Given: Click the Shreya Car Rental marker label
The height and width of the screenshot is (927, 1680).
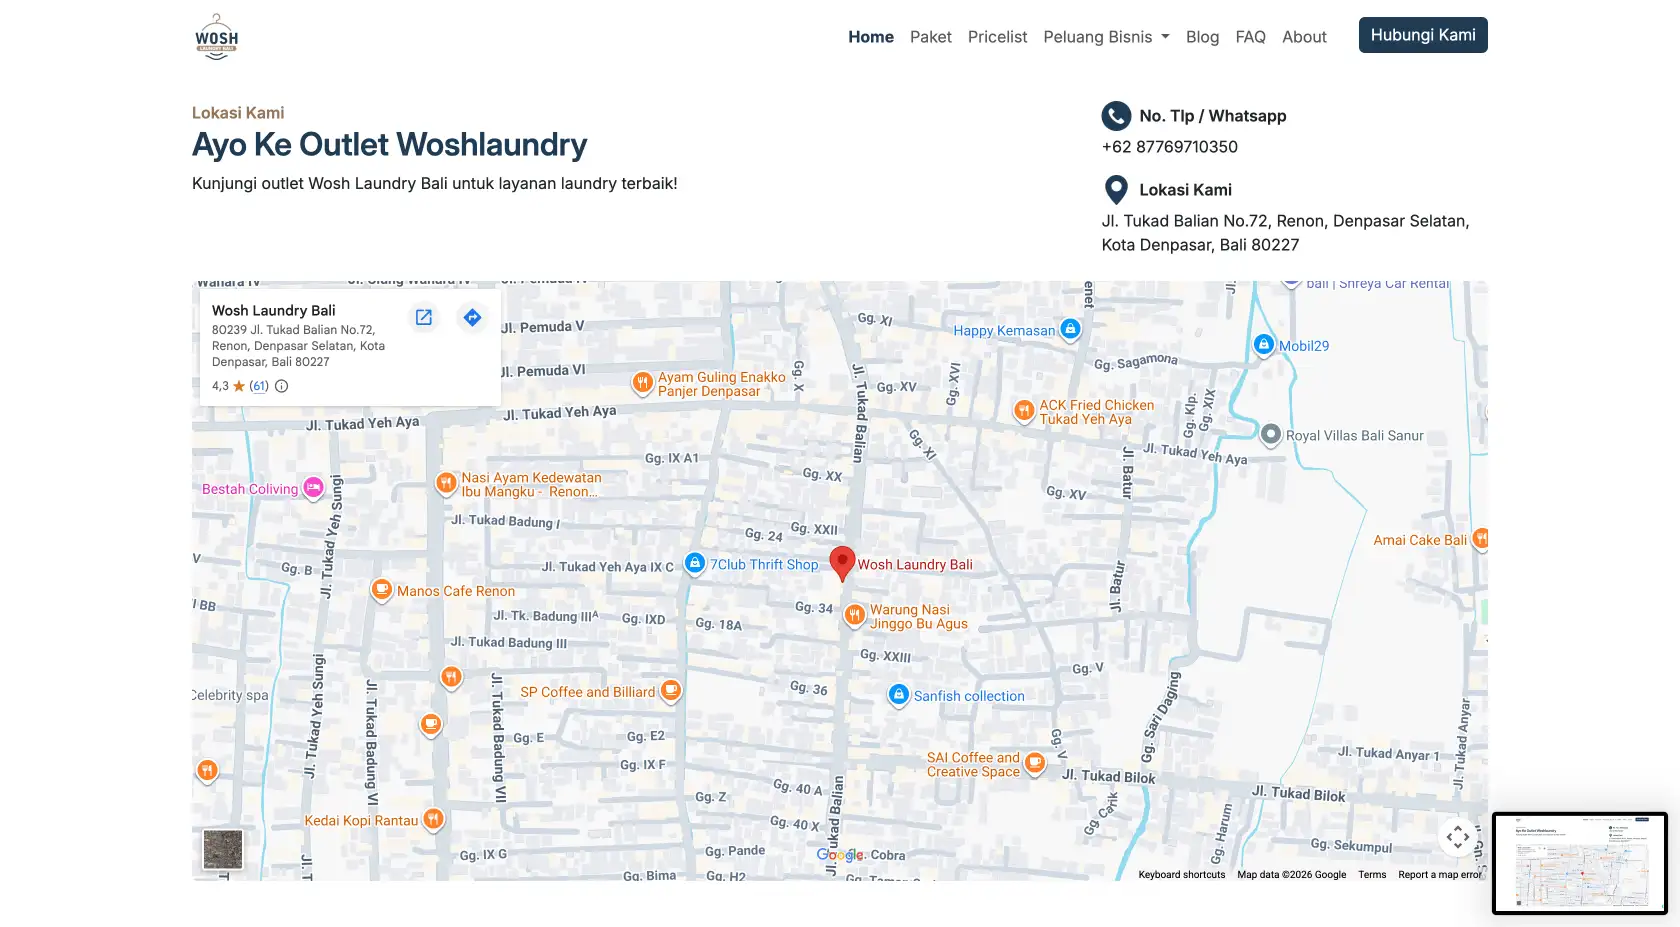Looking at the screenshot, I should pos(1377,284).
